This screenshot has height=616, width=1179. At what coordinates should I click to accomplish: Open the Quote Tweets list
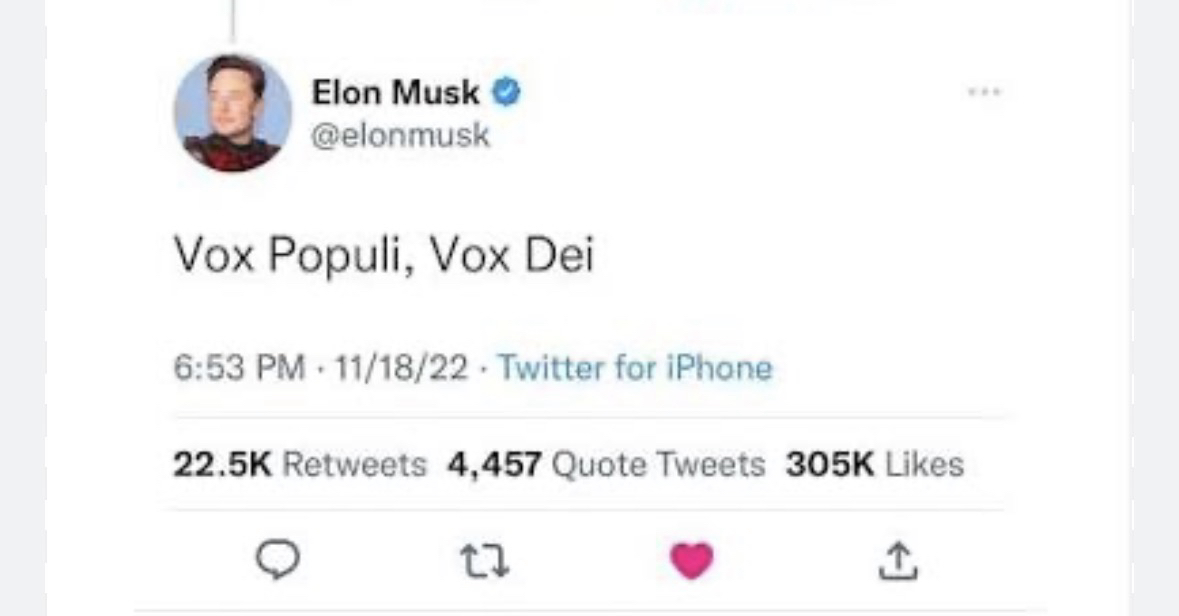[658, 464]
